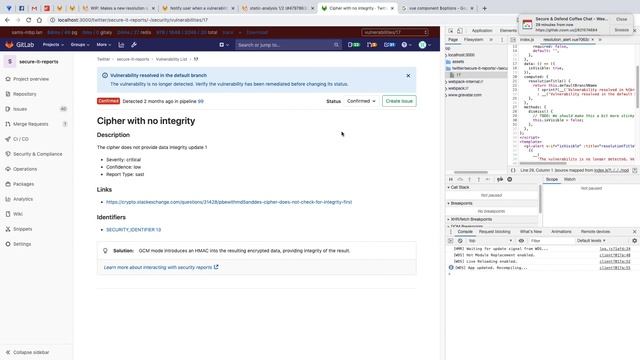
Task: Open the console context top dropdown
Action: (x=490, y=241)
